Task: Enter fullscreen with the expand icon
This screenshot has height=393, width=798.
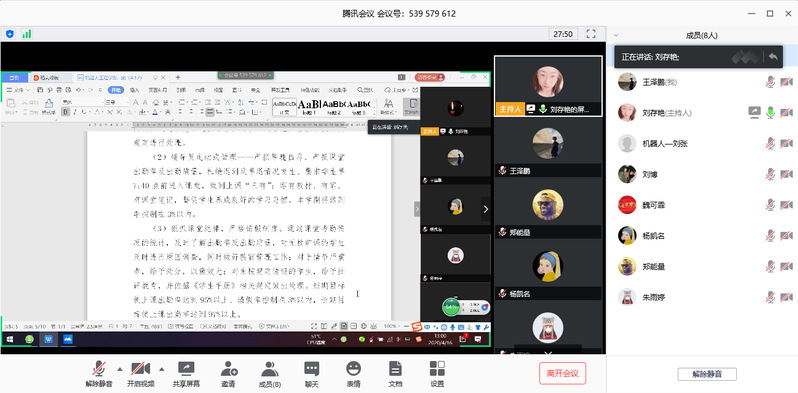Action: [x=591, y=34]
